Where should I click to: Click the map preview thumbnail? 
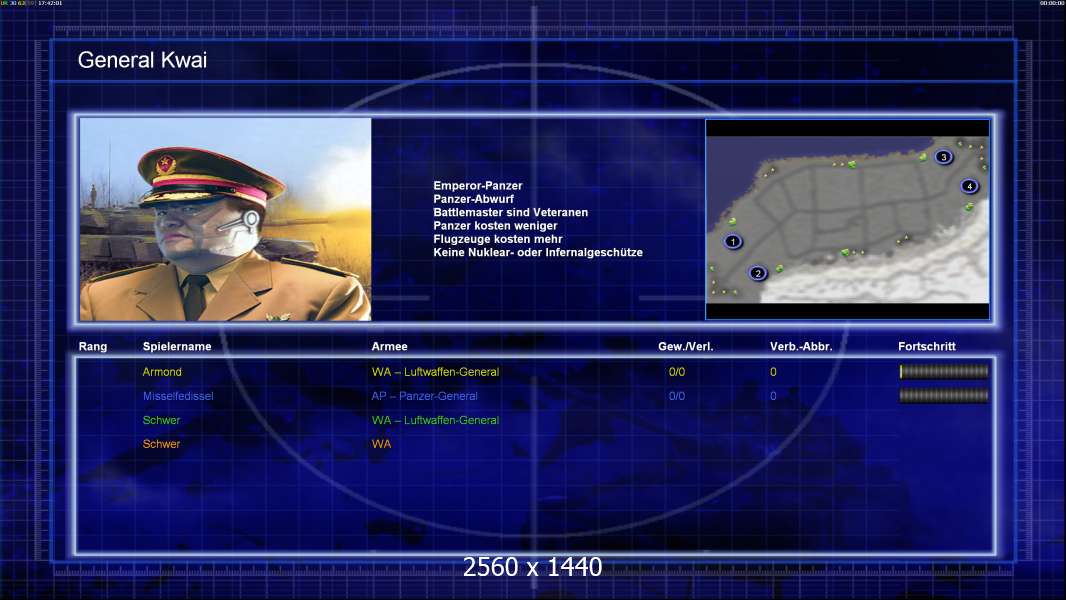click(847, 219)
